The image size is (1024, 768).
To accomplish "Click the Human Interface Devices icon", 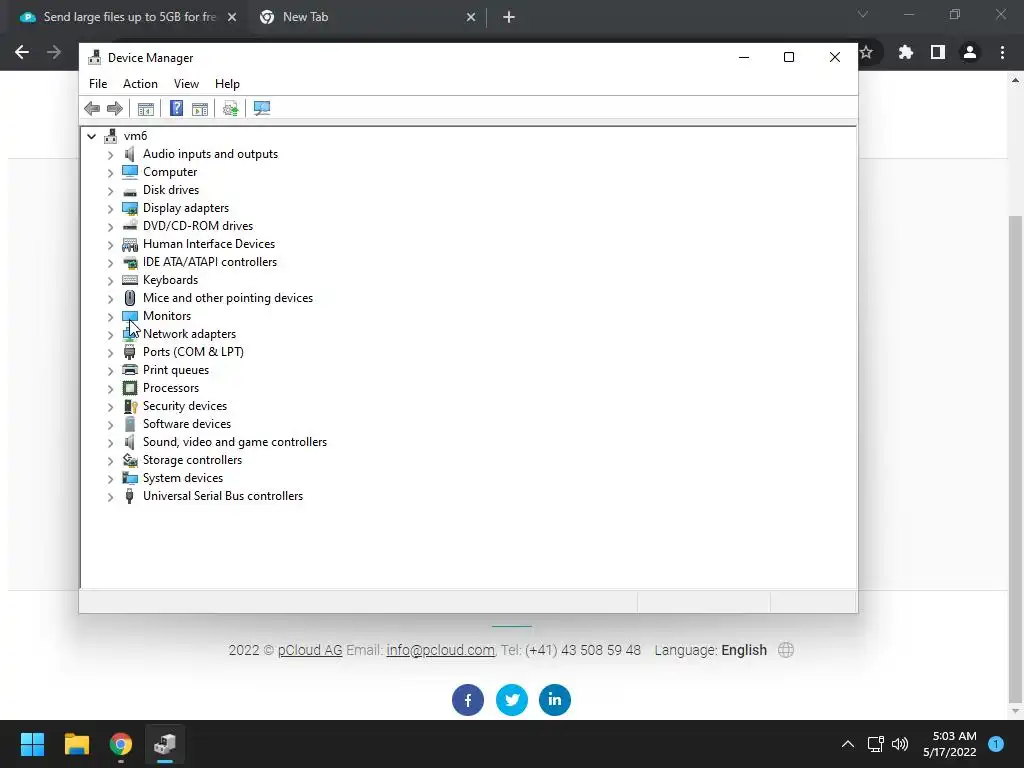I will tap(130, 244).
